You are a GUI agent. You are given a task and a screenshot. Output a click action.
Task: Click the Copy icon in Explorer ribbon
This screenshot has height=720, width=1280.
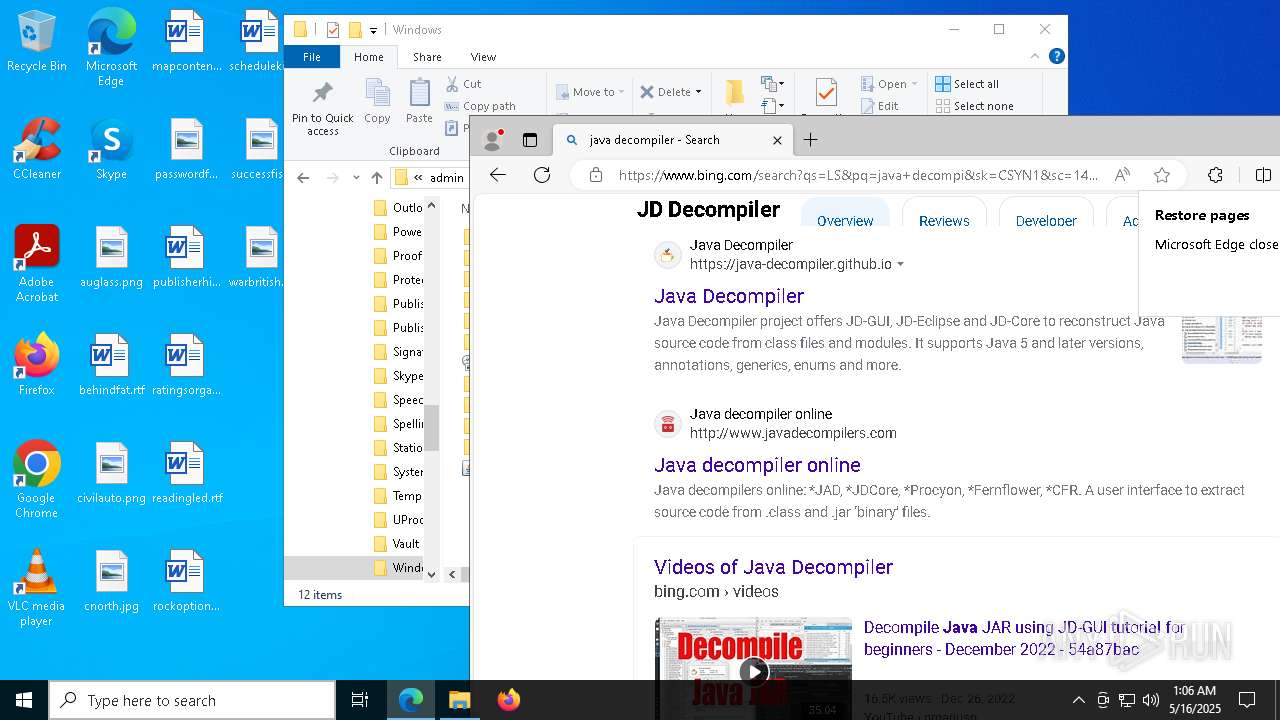(377, 101)
